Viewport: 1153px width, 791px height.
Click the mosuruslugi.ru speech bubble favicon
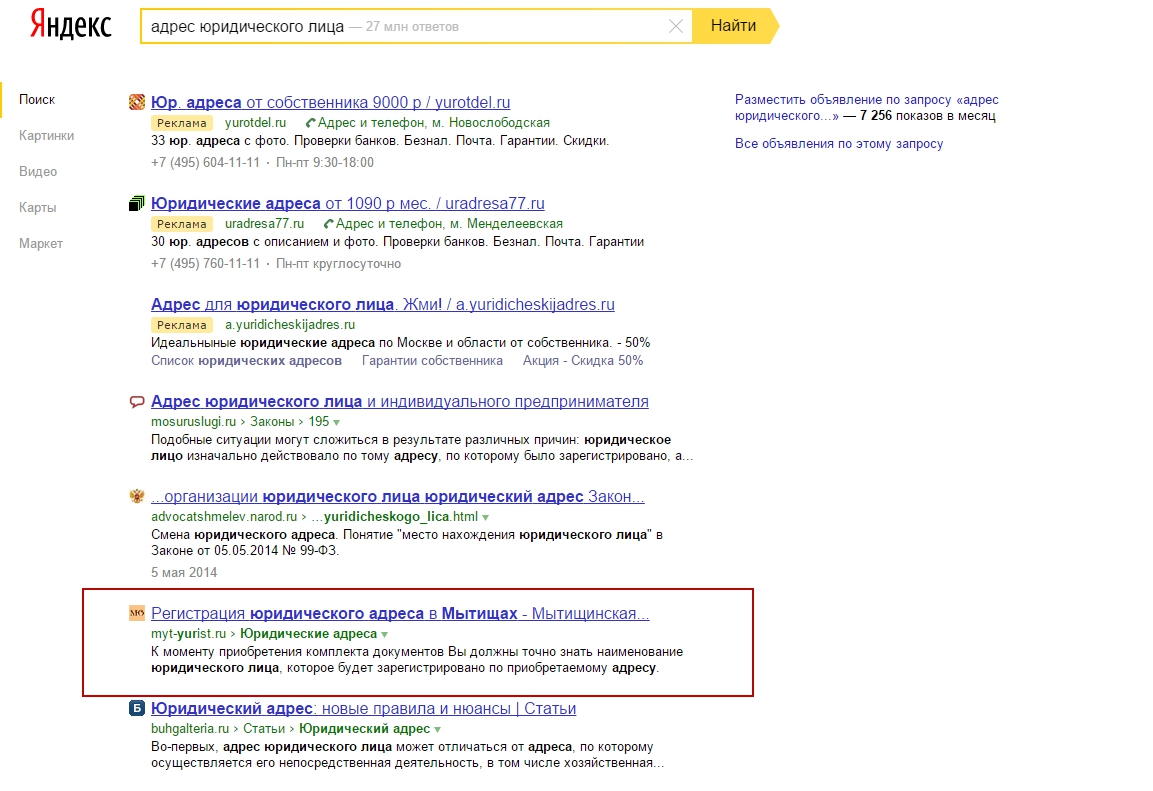(137, 401)
